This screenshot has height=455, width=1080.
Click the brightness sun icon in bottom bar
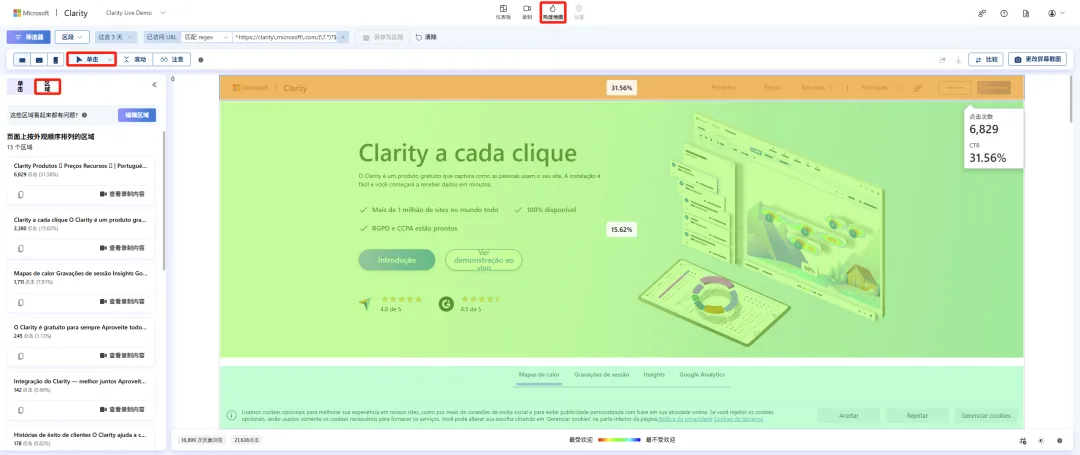(1041, 440)
